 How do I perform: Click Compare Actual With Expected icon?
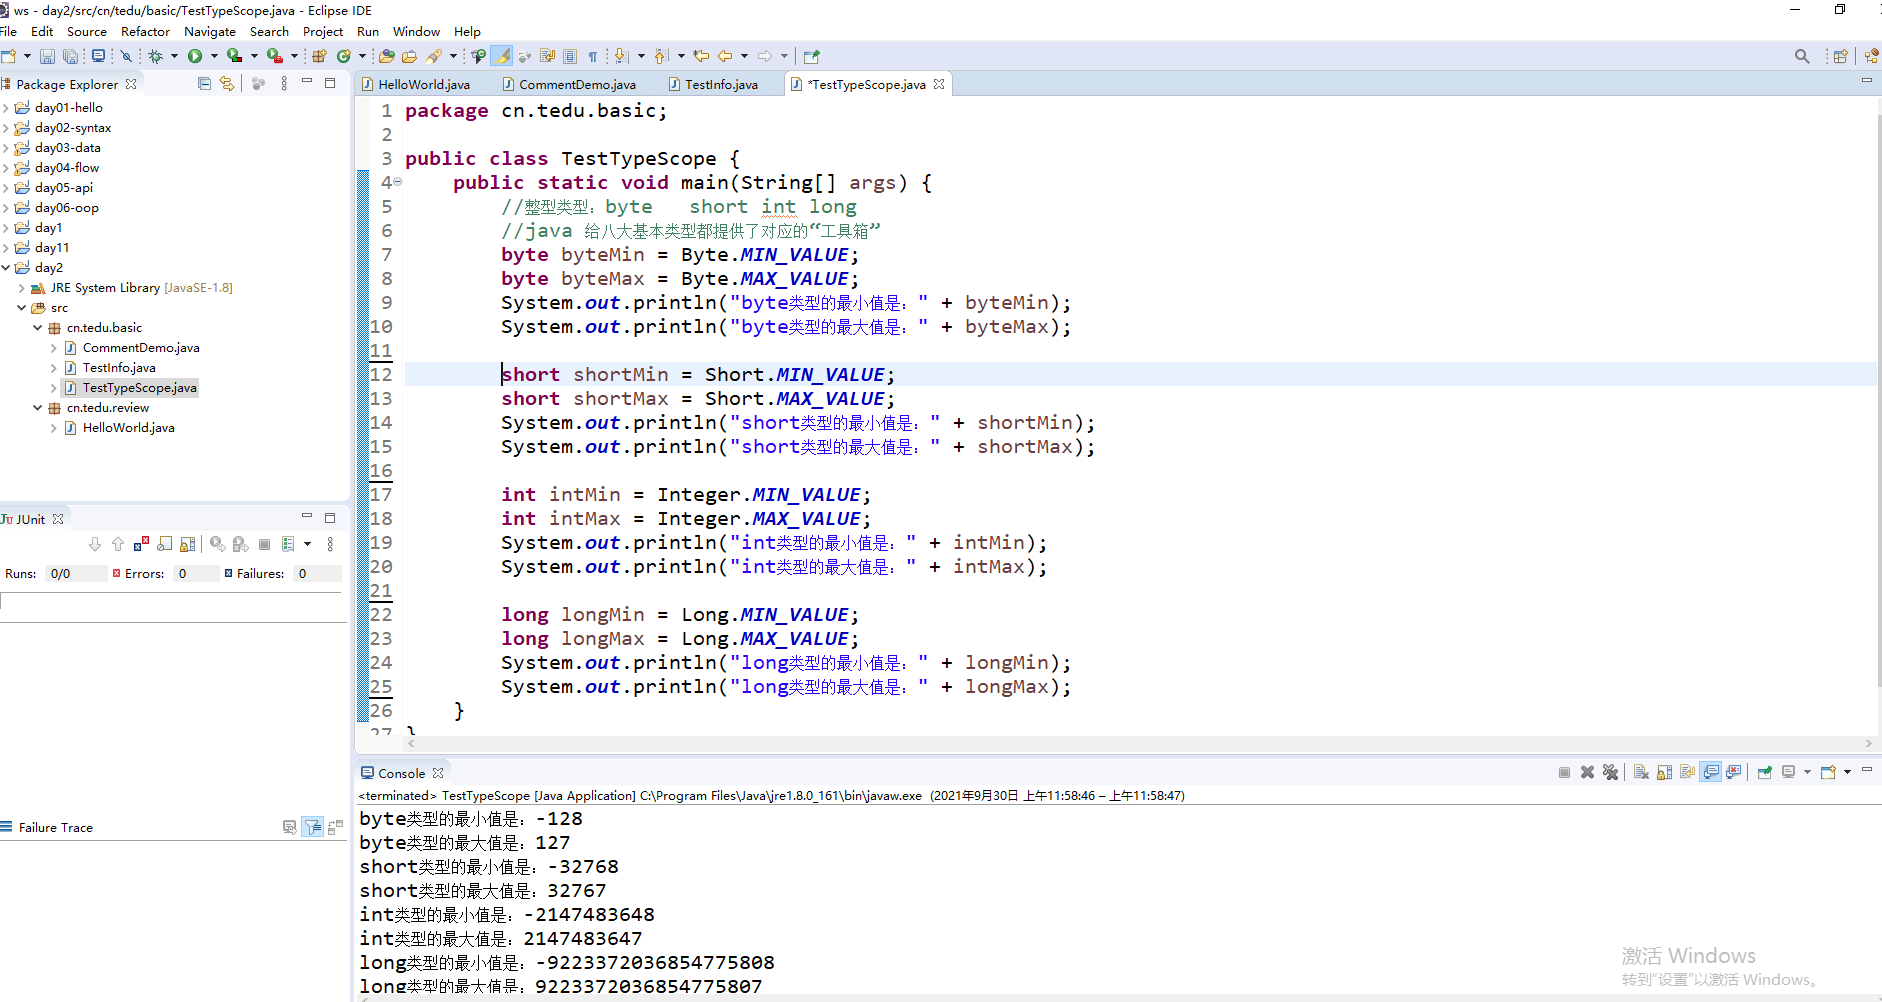(x=335, y=827)
